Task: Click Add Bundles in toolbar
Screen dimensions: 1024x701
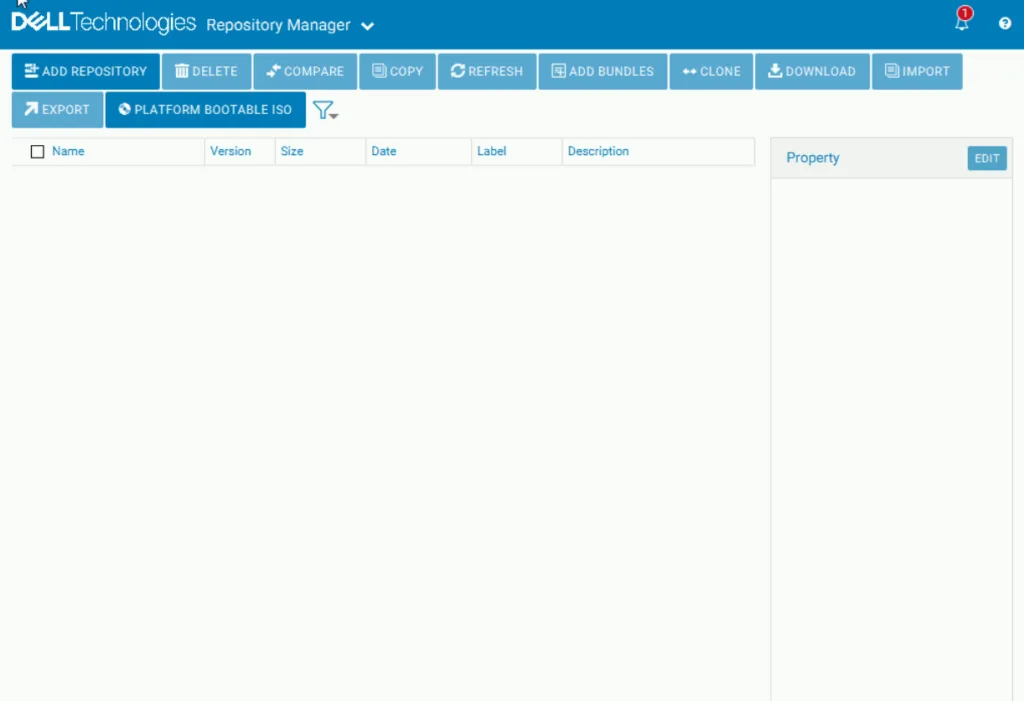Action: [x=602, y=72]
